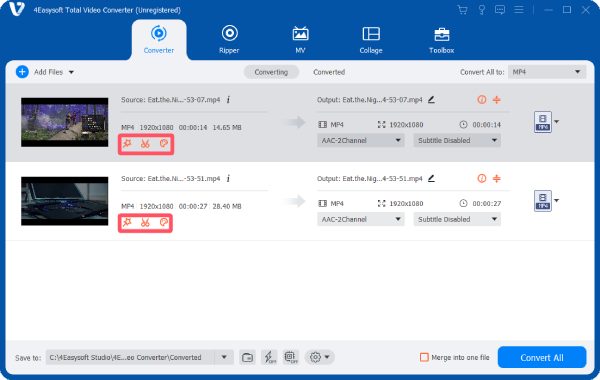The image size is (600, 380).
Task: Open the Convert All to MP4 dropdown
Action: pos(547,72)
